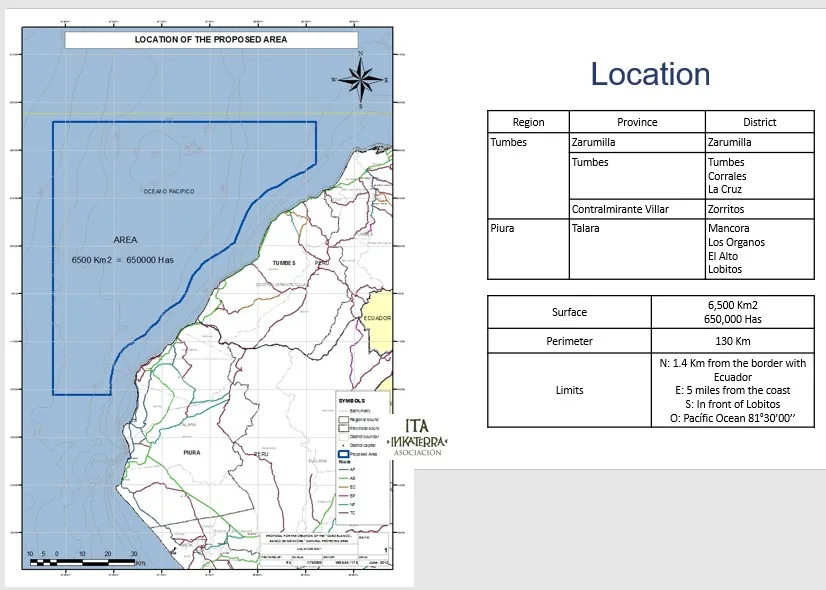The width and height of the screenshot is (826, 590).
Task: Click the SYMBOLS legend heading
Action: point(352,401)
